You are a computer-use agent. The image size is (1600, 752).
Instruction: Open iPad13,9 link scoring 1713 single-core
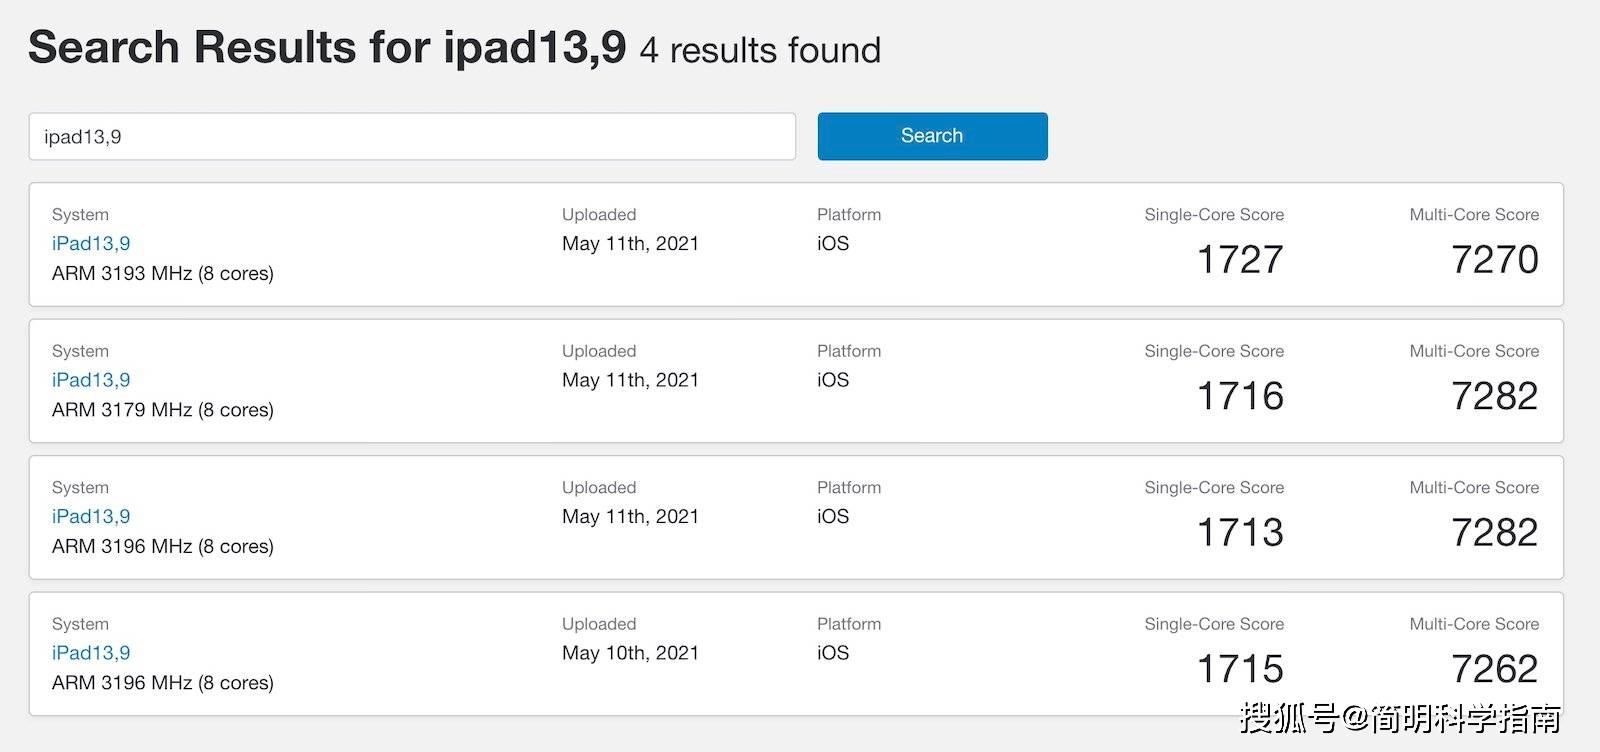coord(91,516)
